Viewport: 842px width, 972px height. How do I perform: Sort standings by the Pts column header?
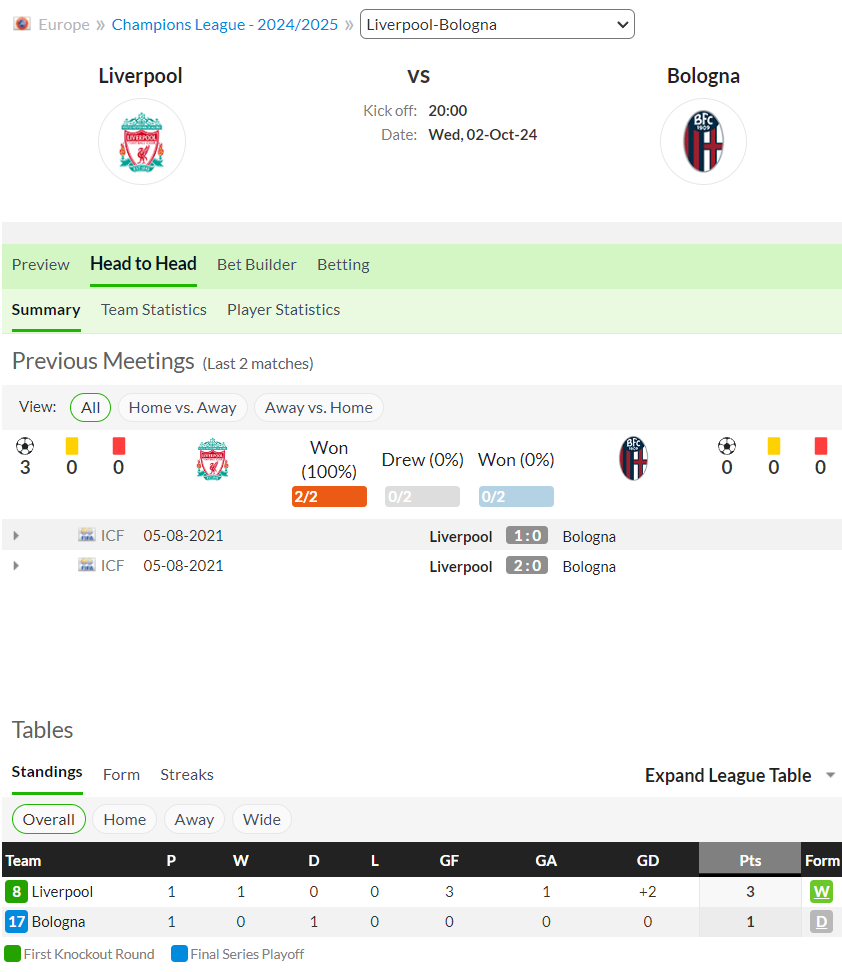[x=750, y=860]
